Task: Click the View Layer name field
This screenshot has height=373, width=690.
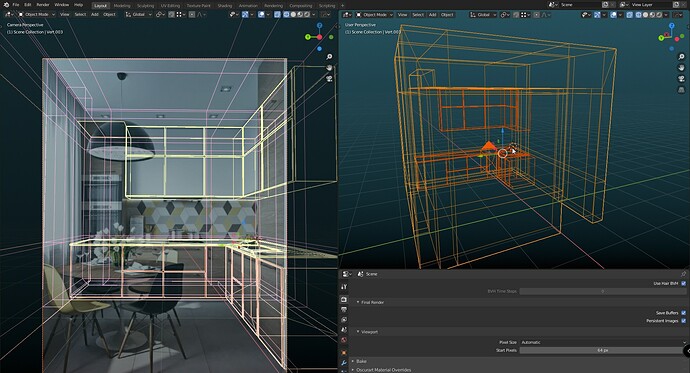Action: [652, 4]
